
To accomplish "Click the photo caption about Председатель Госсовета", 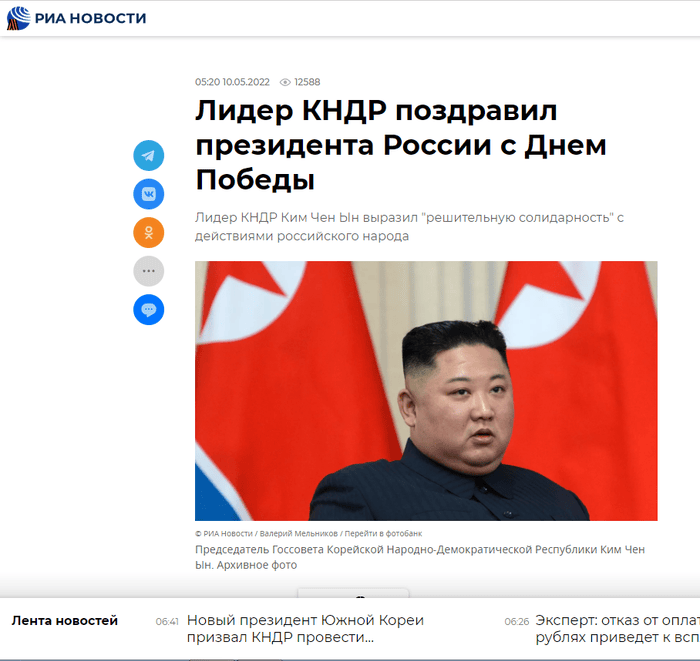I will [420, 557].
